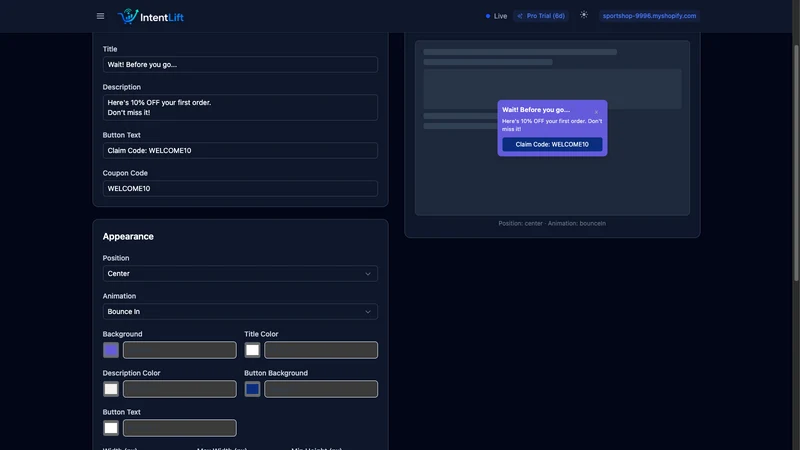Focus the Description text area
This screenshot has height=450, width=800.
[240, 108]
